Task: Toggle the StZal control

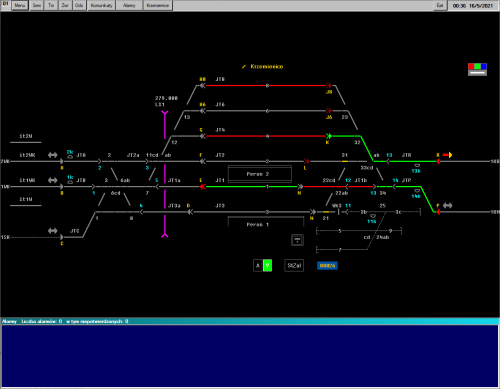Action: click(294, 266)
